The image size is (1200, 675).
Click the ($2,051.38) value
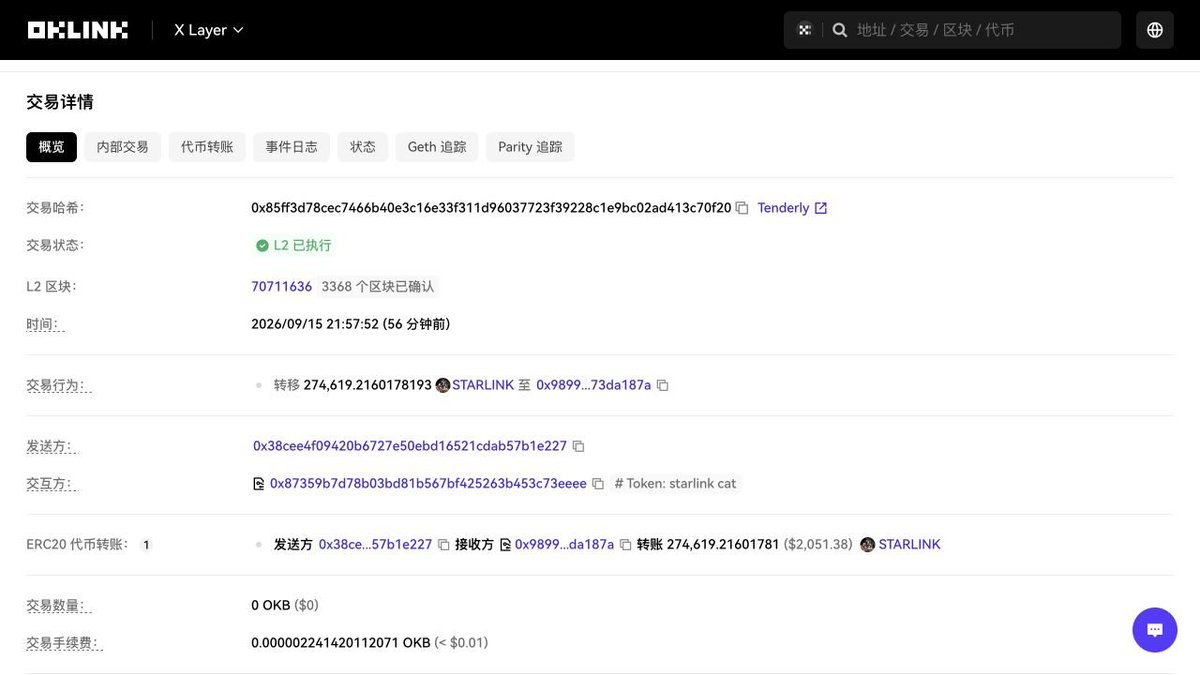[x=818, y=545]
